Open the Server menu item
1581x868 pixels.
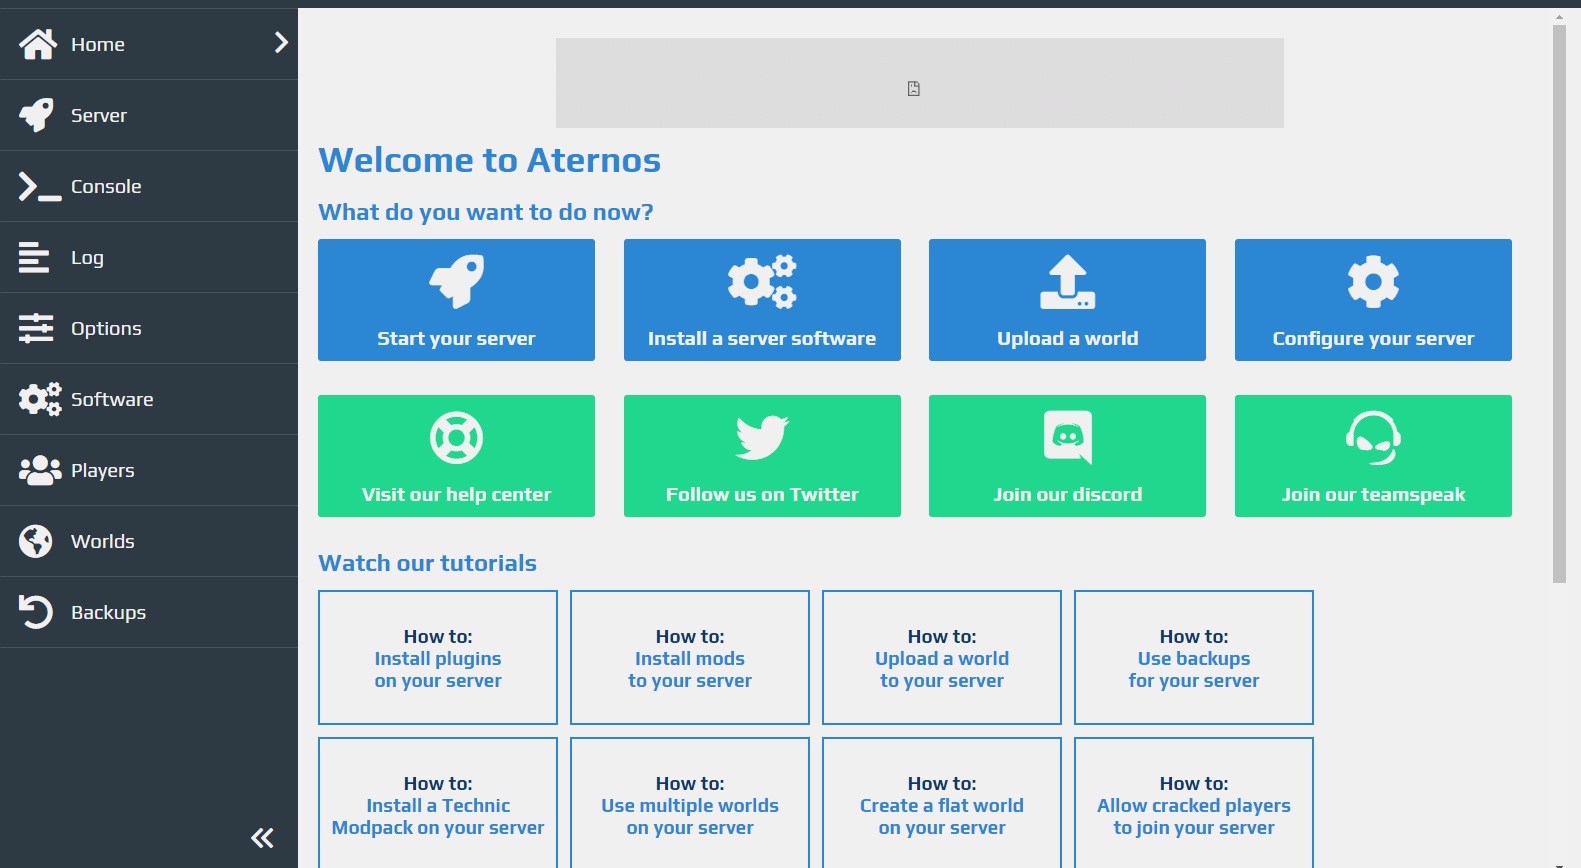pyautogui.click(x=149, y=115)
